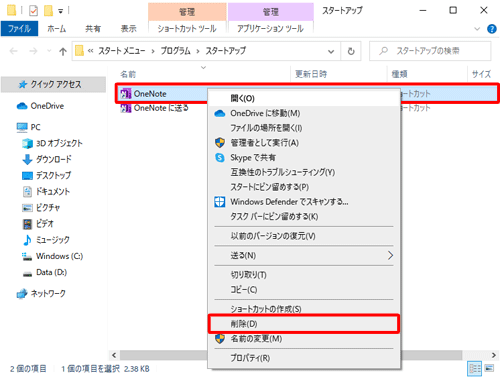This screenshot has height=377, width=500.
Task: Open ドキュメント folder in sidebar
Action: (x=46, y=192)
